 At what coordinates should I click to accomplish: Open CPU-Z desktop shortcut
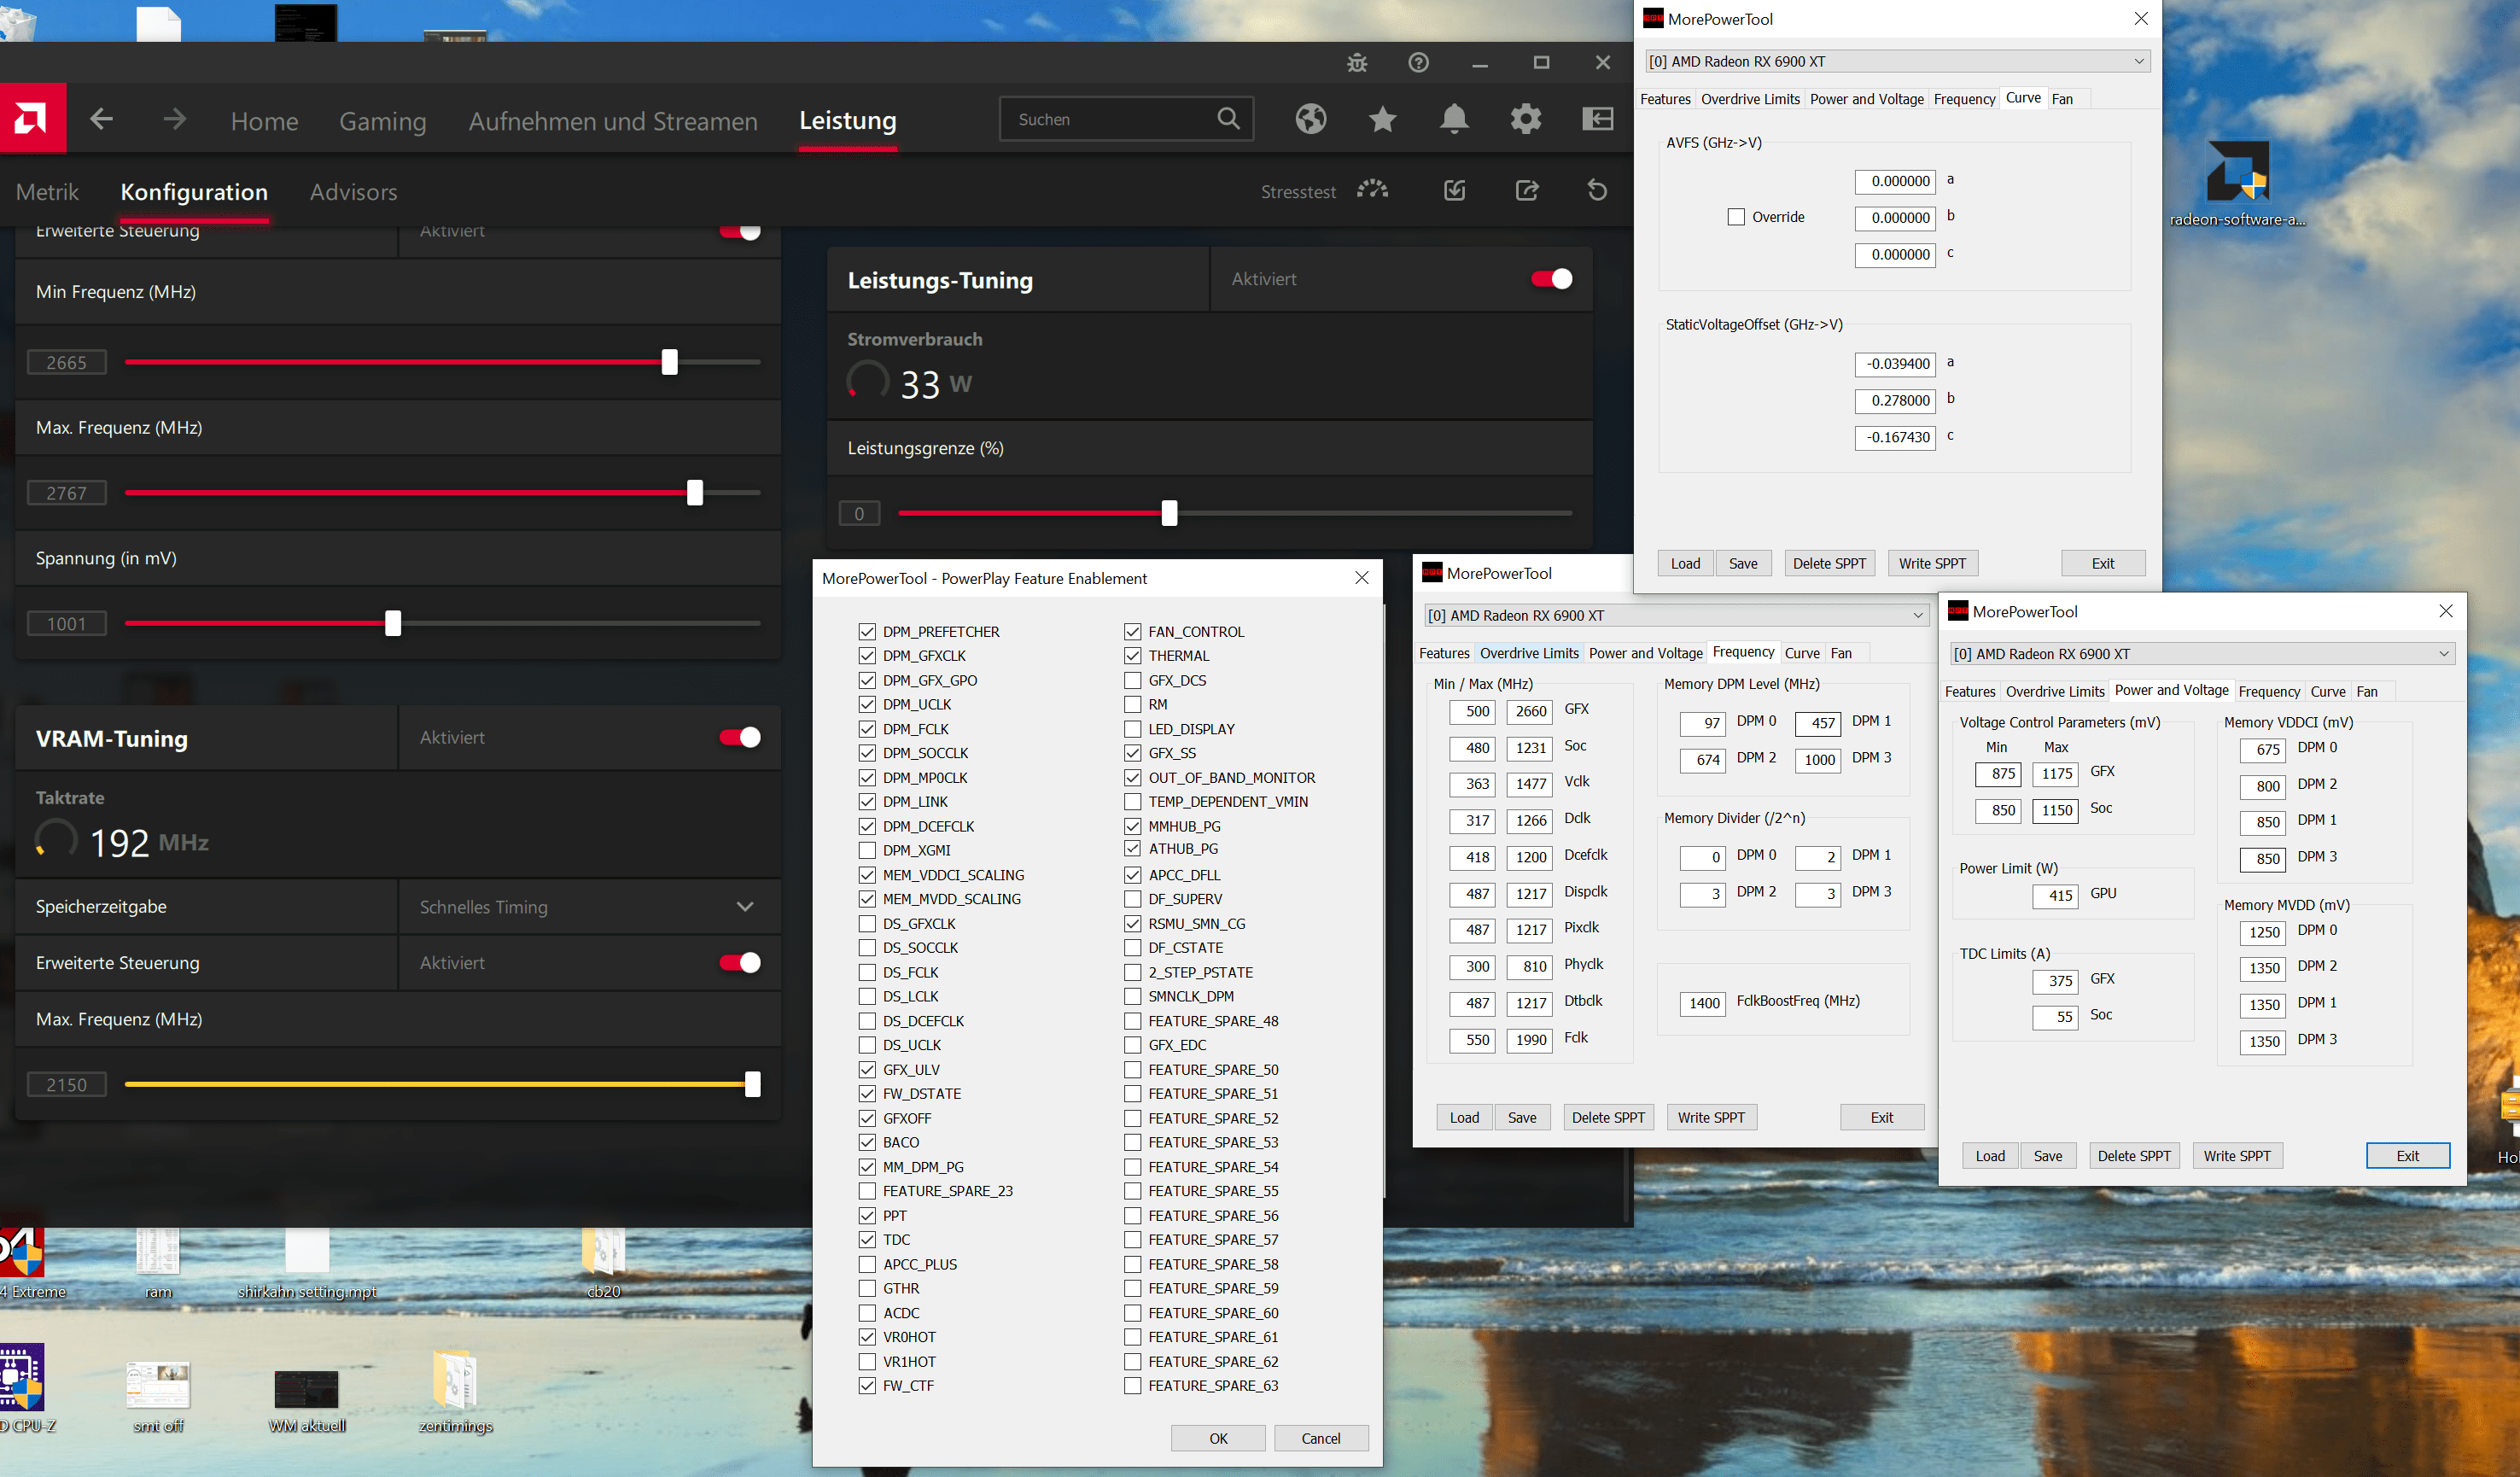tap(24, 1388)
